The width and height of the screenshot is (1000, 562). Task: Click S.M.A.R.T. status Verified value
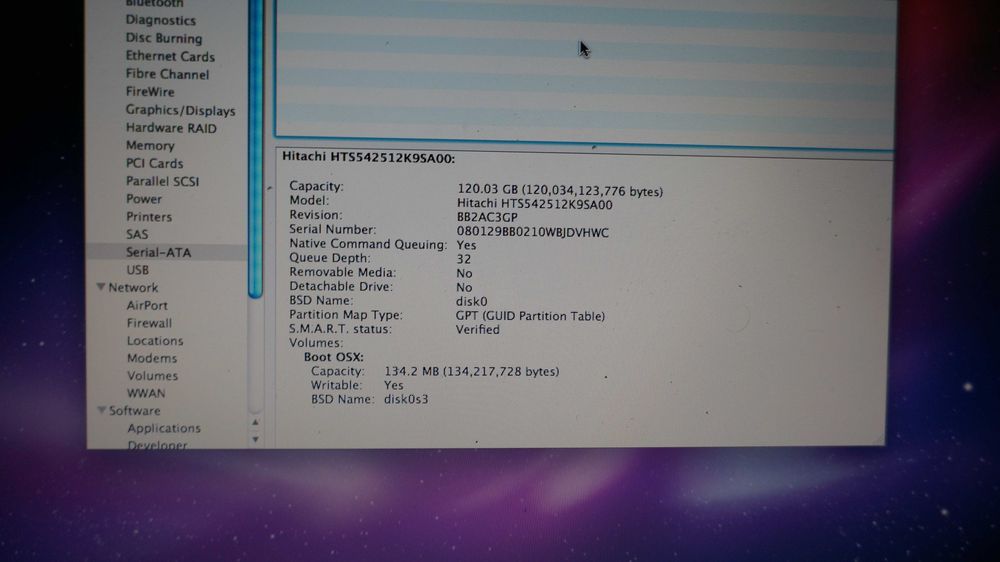pyautogui.click(x=478, y=330)
